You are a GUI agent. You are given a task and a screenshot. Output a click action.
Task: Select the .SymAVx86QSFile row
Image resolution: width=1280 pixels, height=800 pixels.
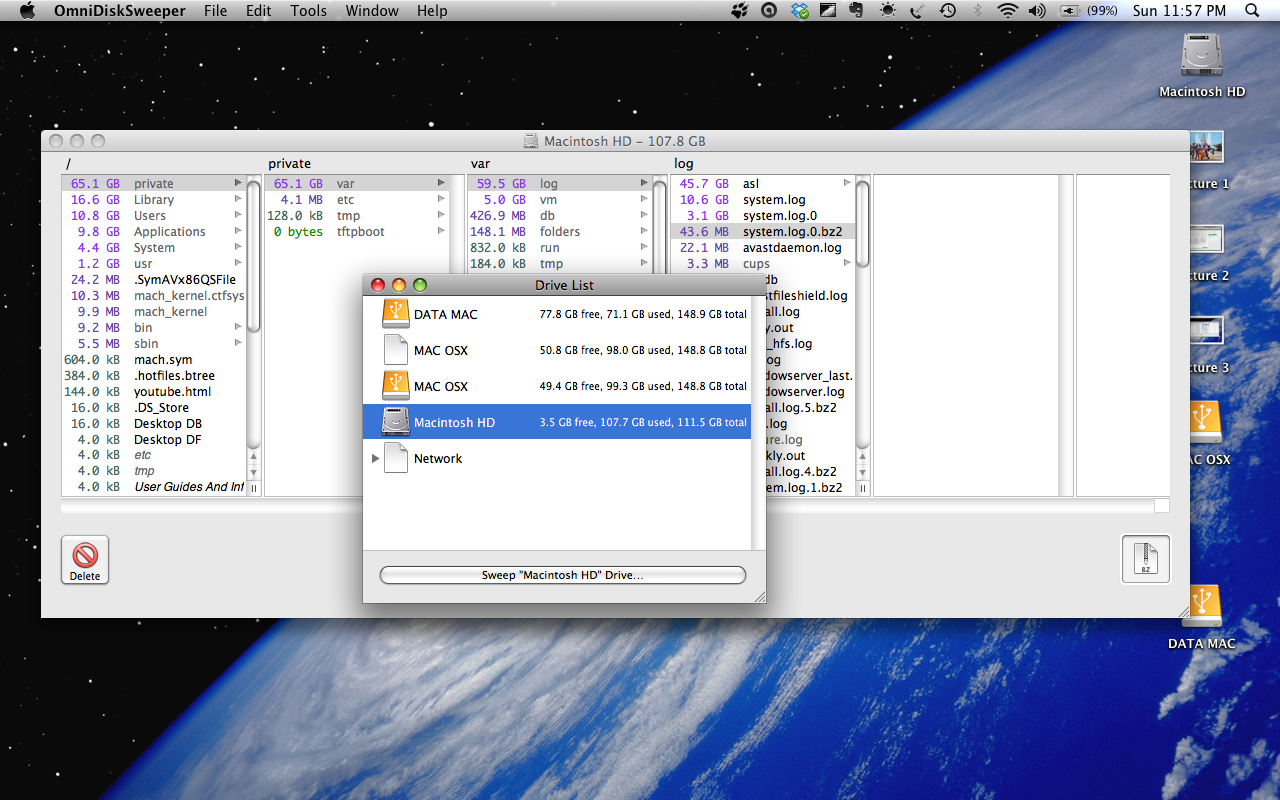click(x=154, y=279)
